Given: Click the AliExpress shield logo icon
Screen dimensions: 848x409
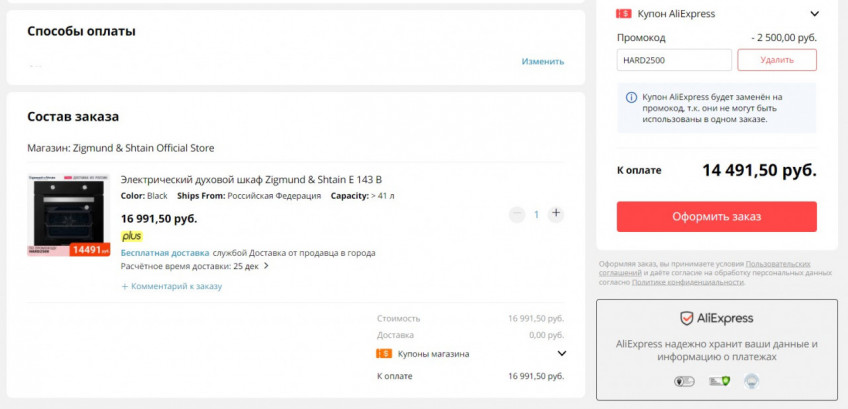Looking at the screenshot, I should click(687, 318).
